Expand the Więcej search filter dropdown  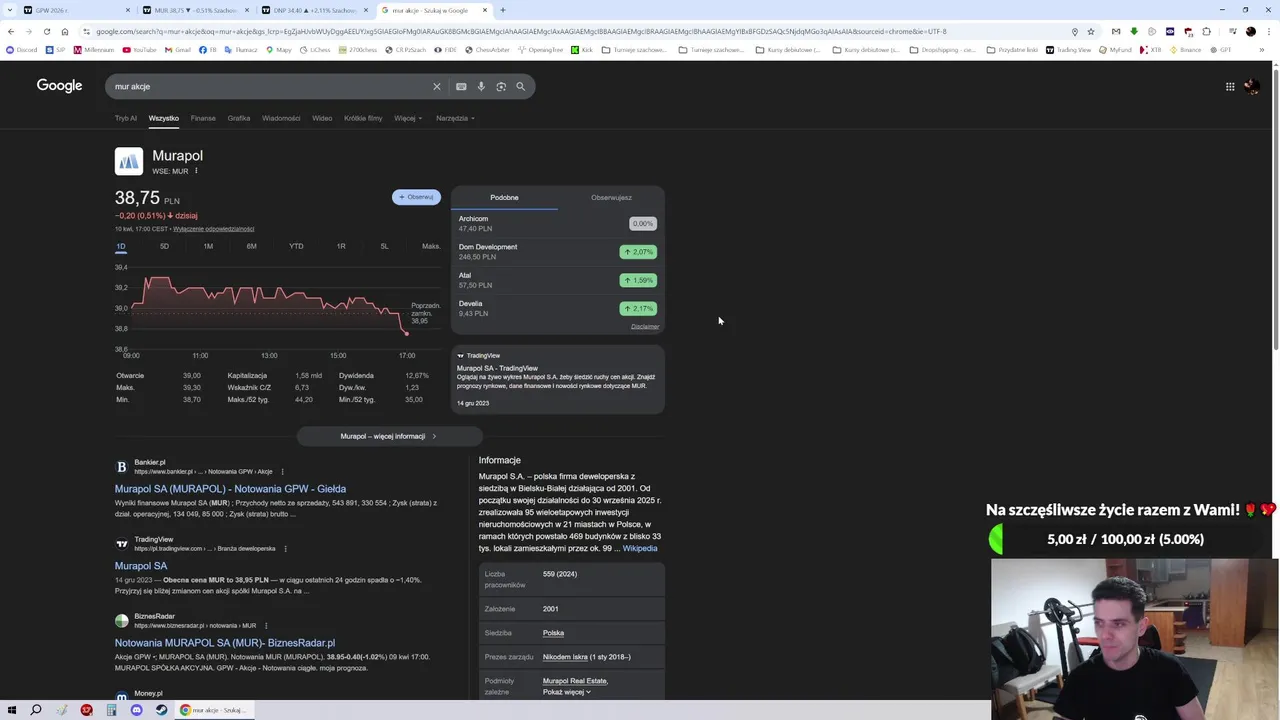click(408, 118)
